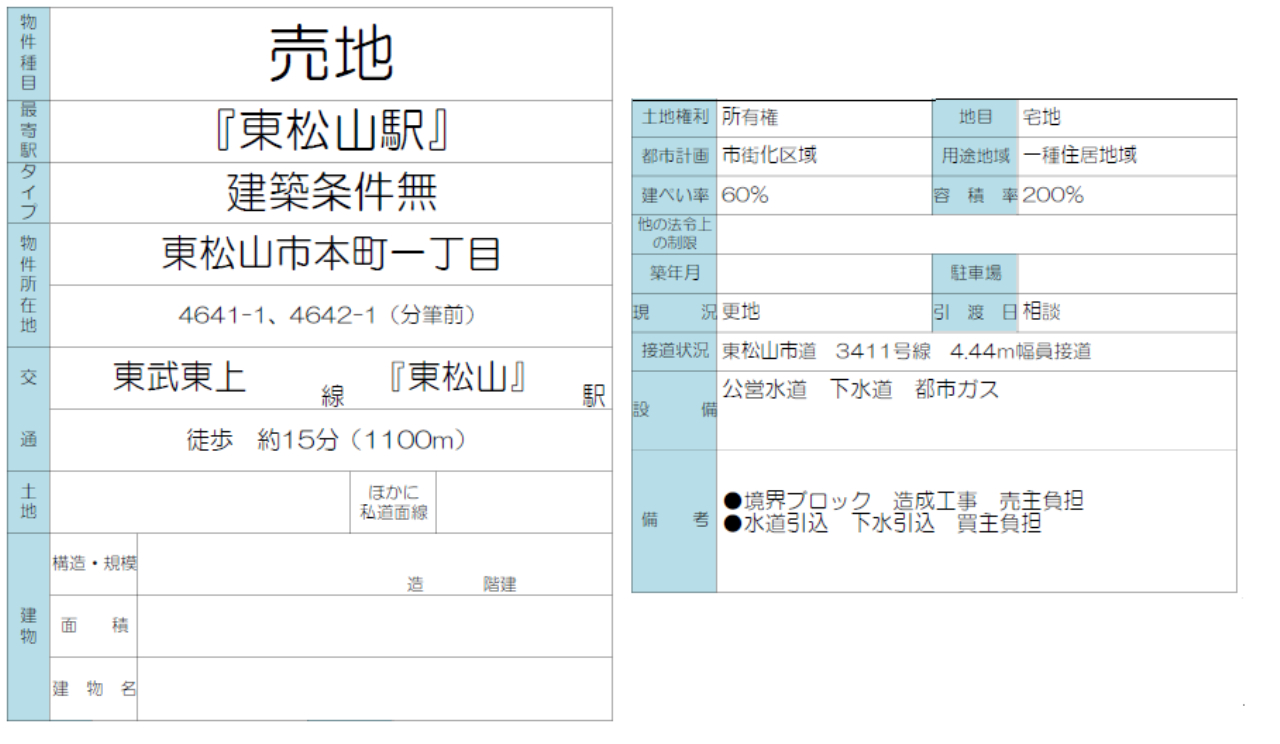Select the 60% coverage value
The width and height of the screenshot is (1280, 744).
point(745,196)
